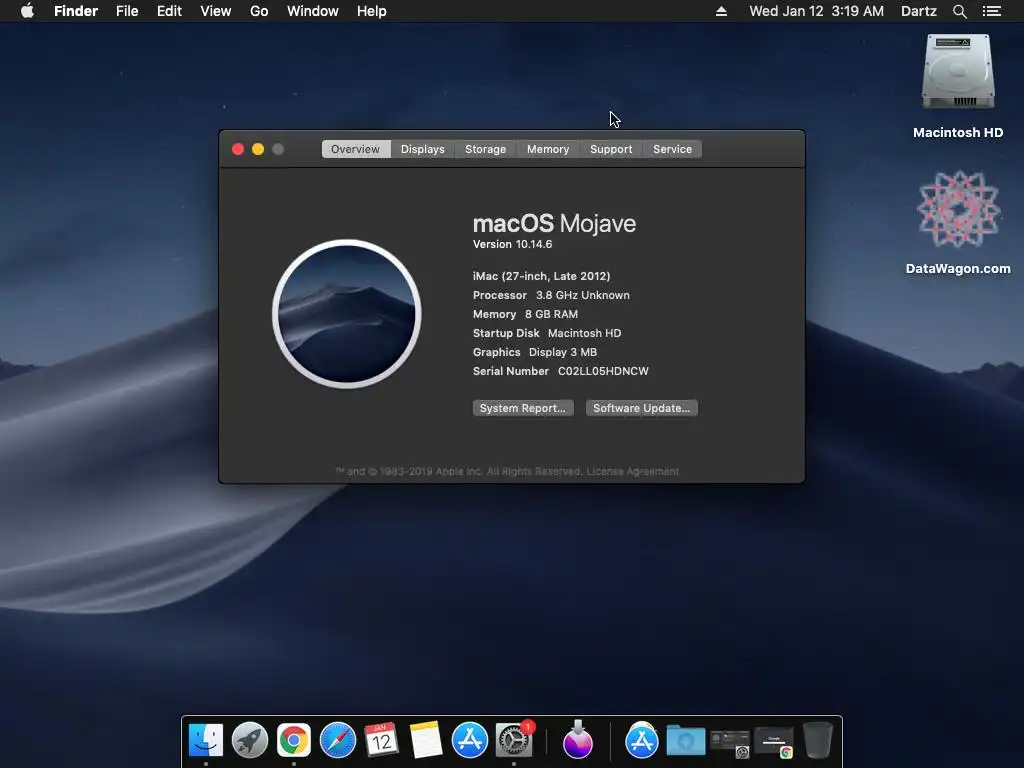Open Google Chrome from the dock

(x=294, y=741)
